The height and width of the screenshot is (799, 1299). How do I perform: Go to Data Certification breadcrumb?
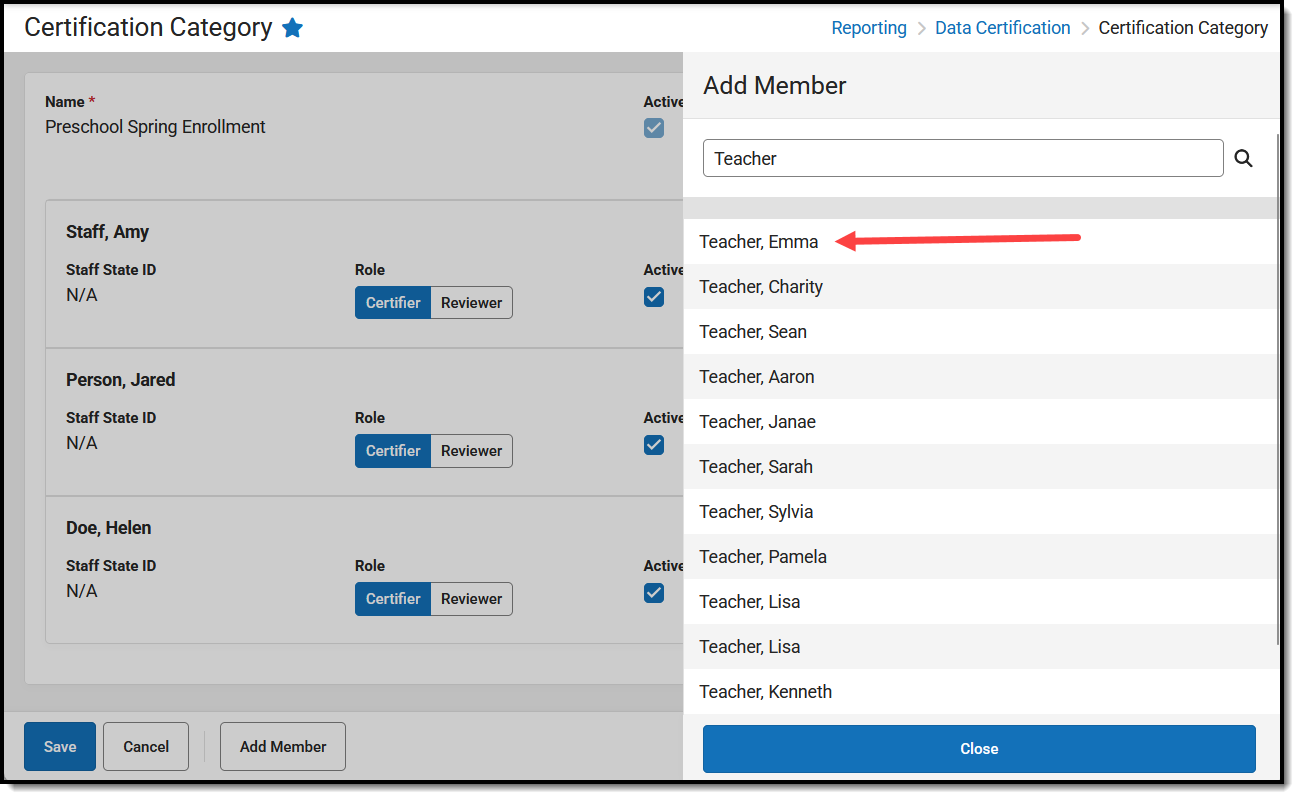(1003, 28)
